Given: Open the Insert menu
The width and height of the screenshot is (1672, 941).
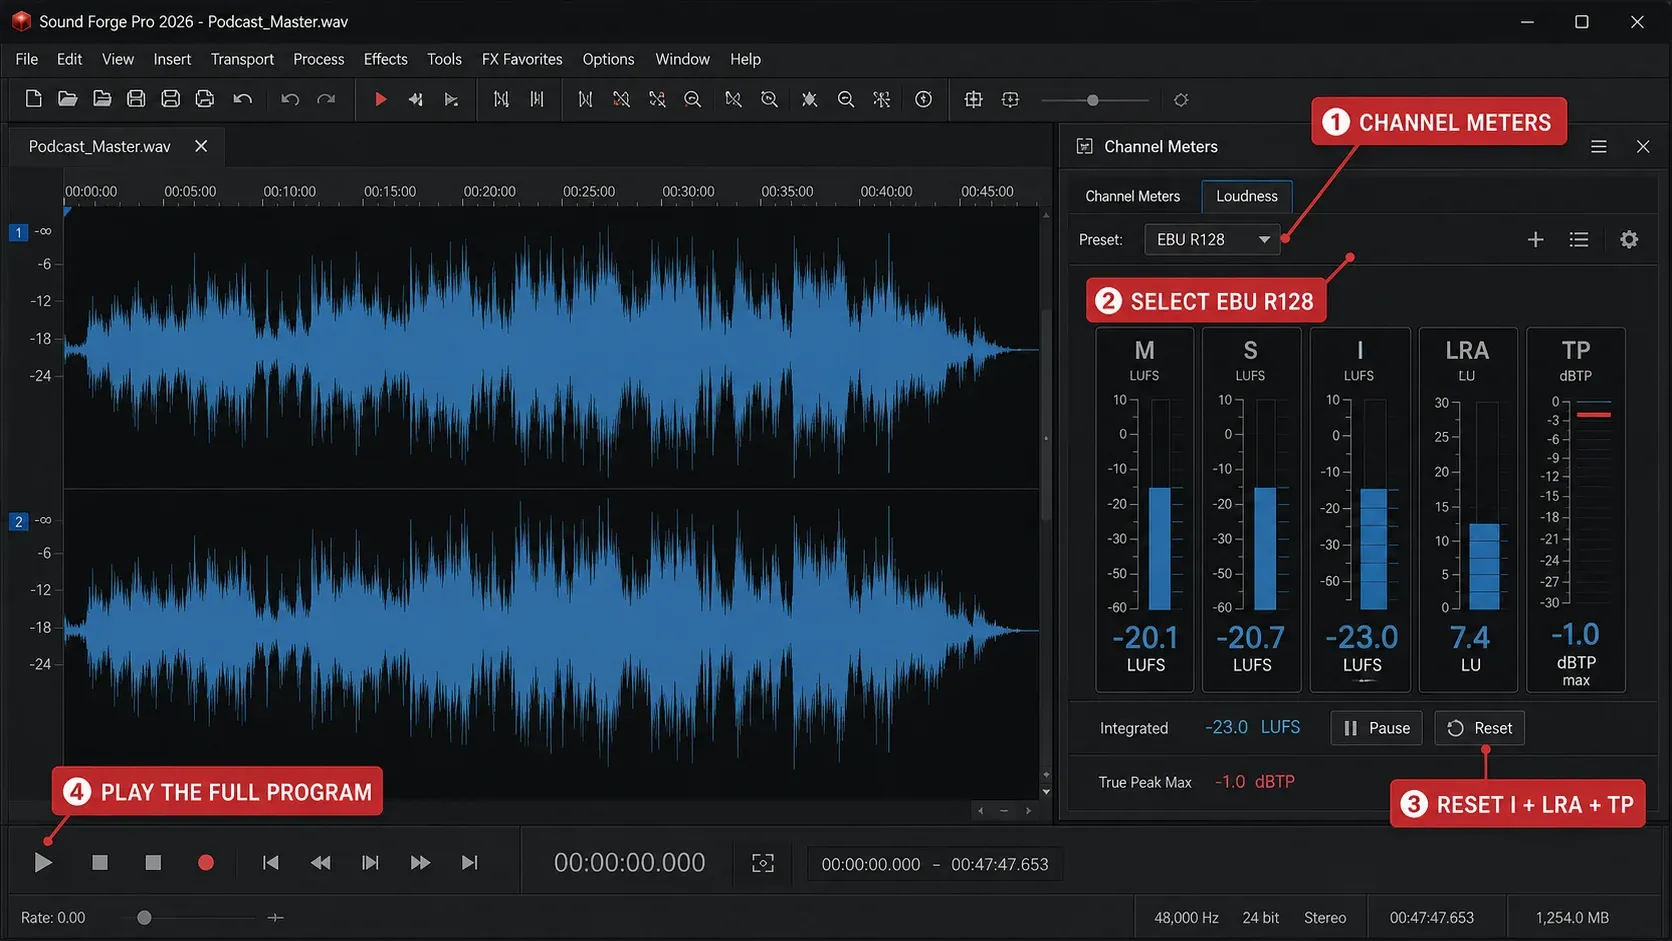Looking at the screenshot, I should [172, 59].
